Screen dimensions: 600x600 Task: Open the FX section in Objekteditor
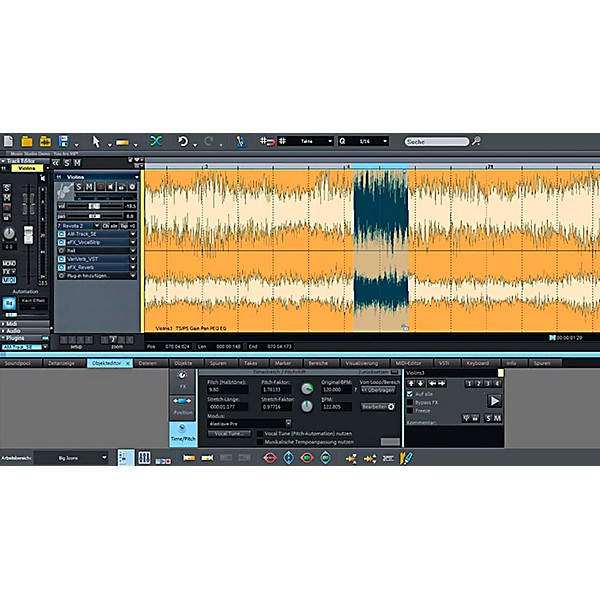click(183, 380)
